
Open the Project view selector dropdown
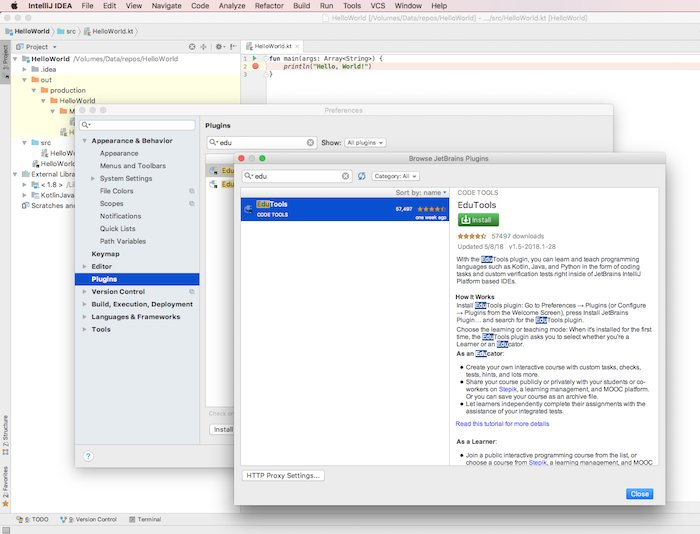37,46
